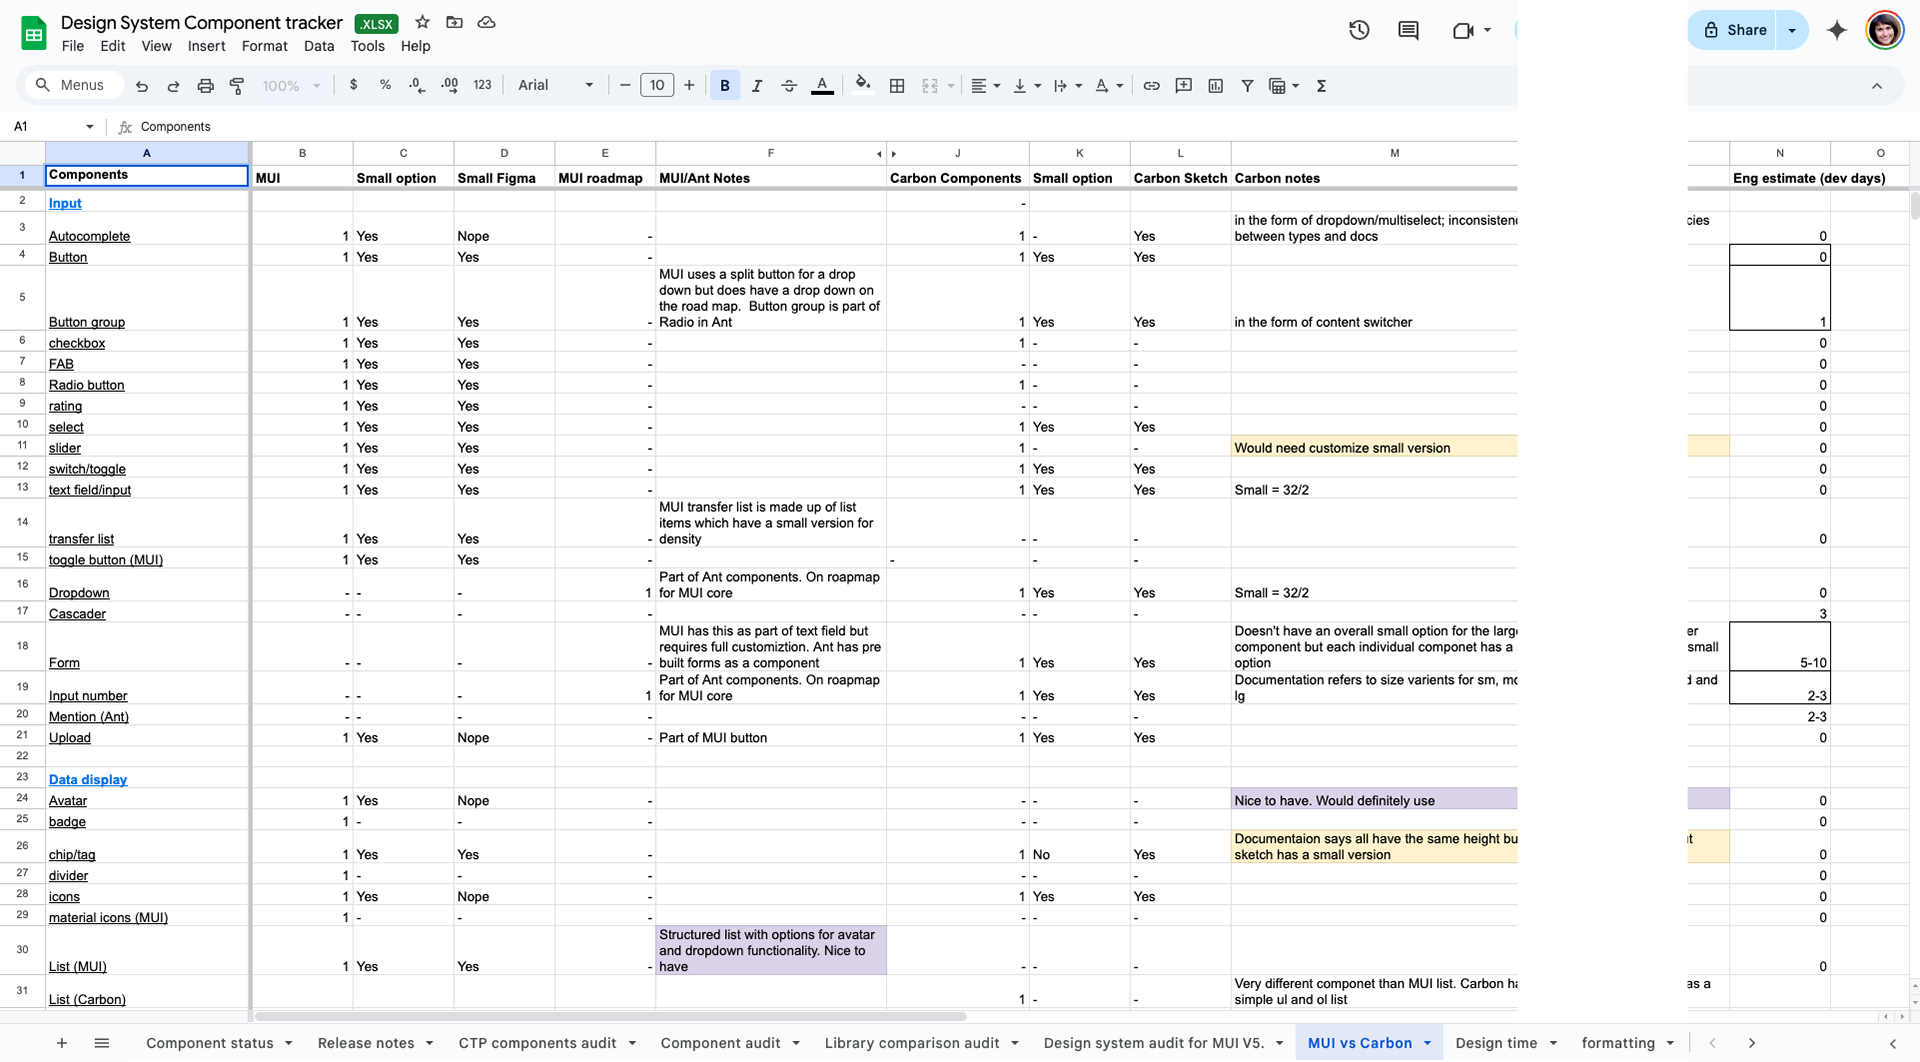Insert a chart
Viewport: 1920px width, 1062px height.
(1216, 86)
